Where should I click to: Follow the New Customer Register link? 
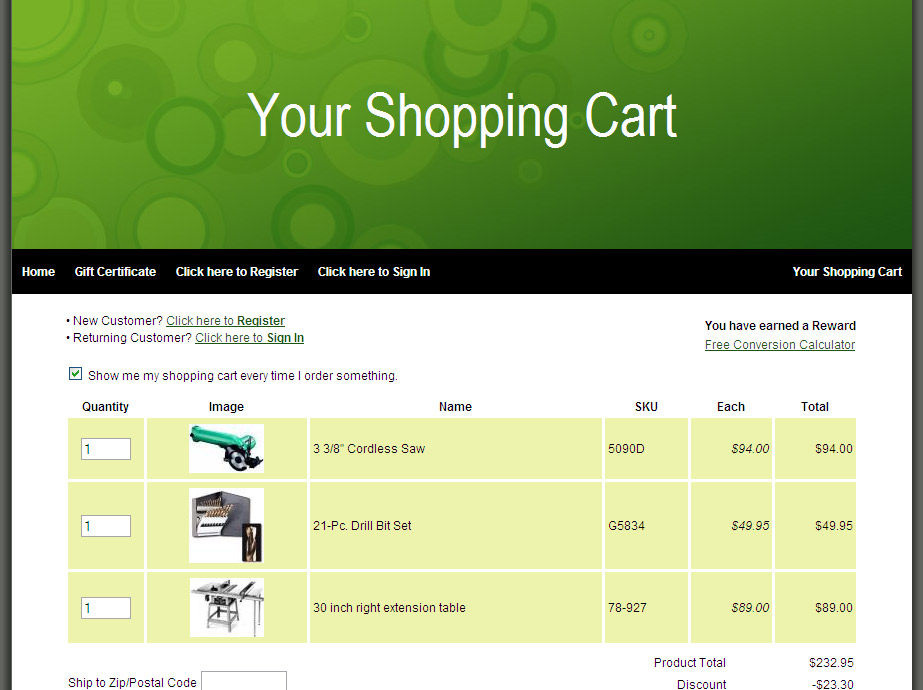[225, 321]
